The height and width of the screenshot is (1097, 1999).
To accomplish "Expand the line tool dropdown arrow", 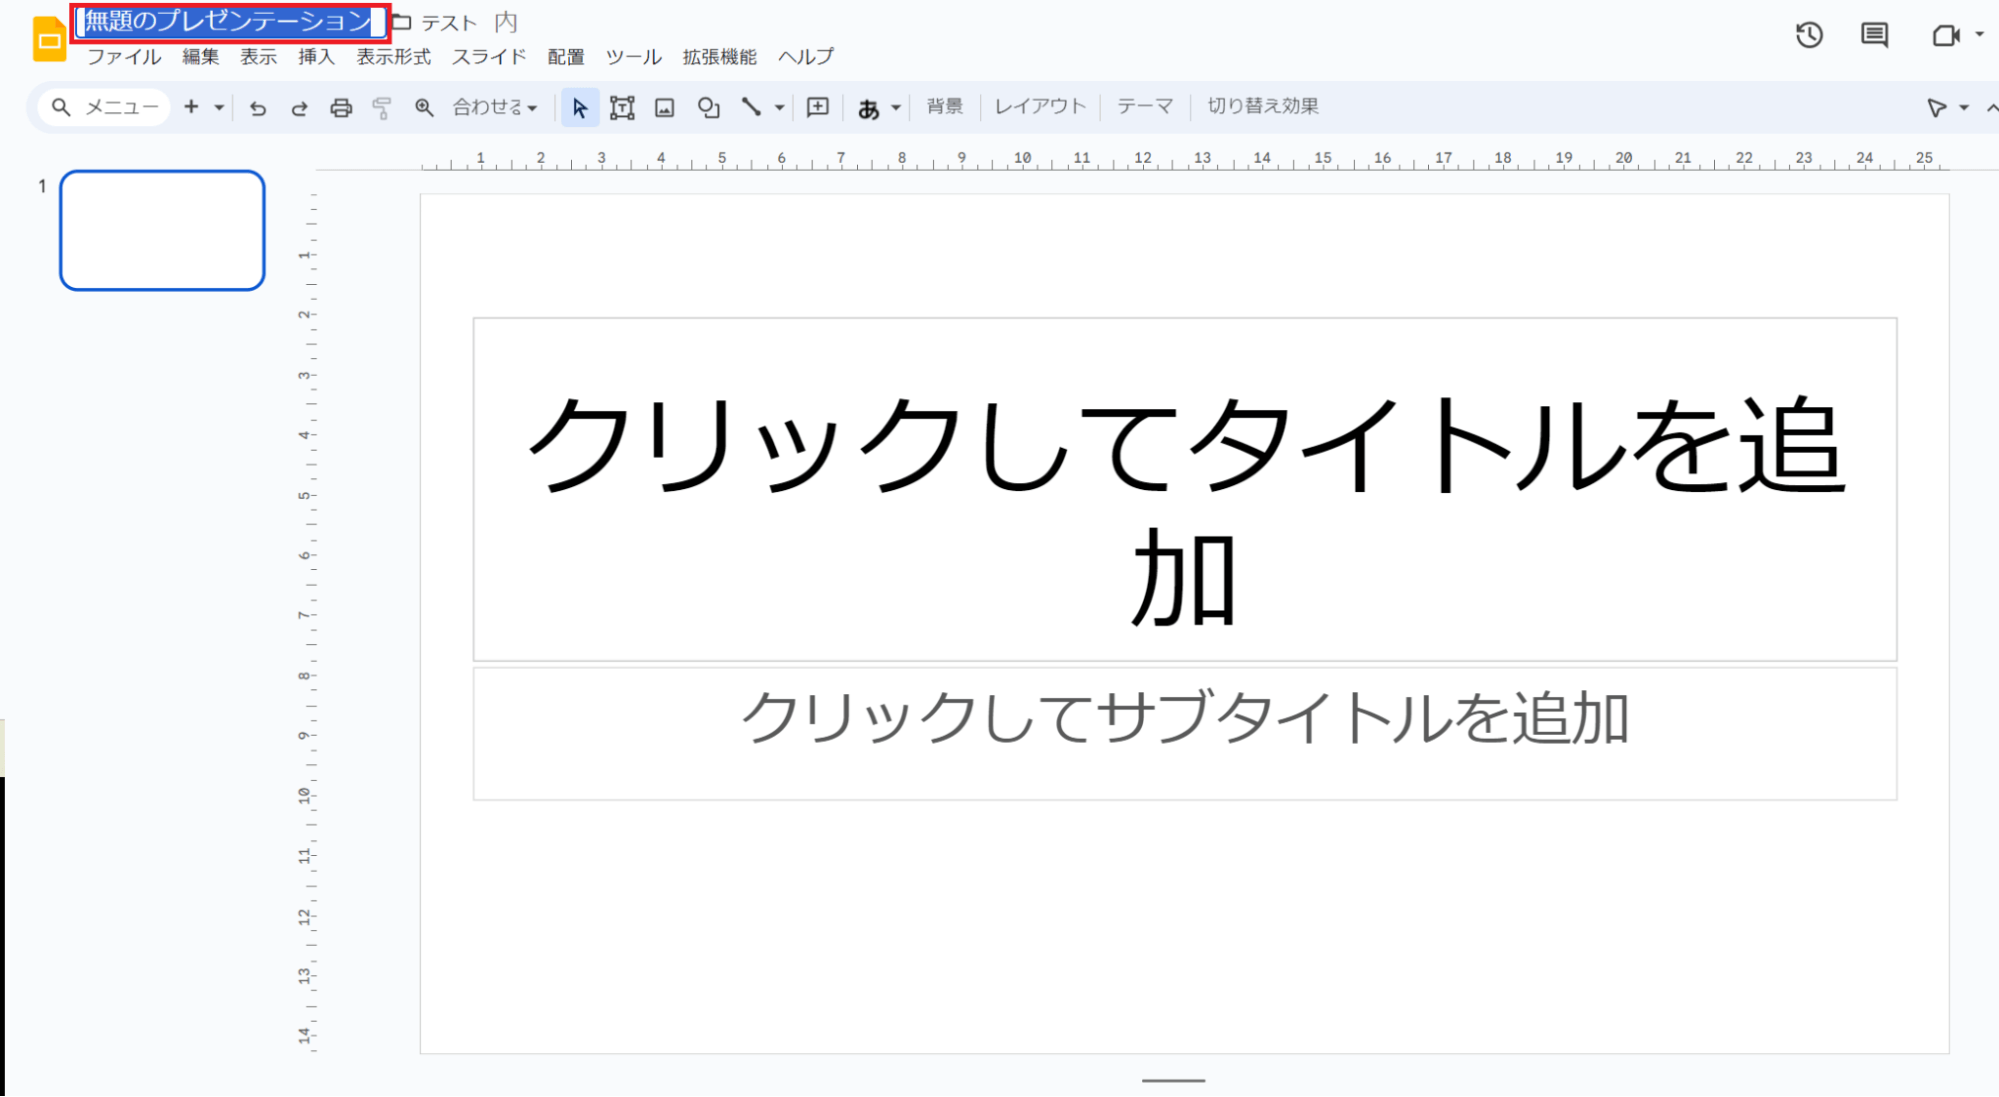I will click(x=779, y=107).
